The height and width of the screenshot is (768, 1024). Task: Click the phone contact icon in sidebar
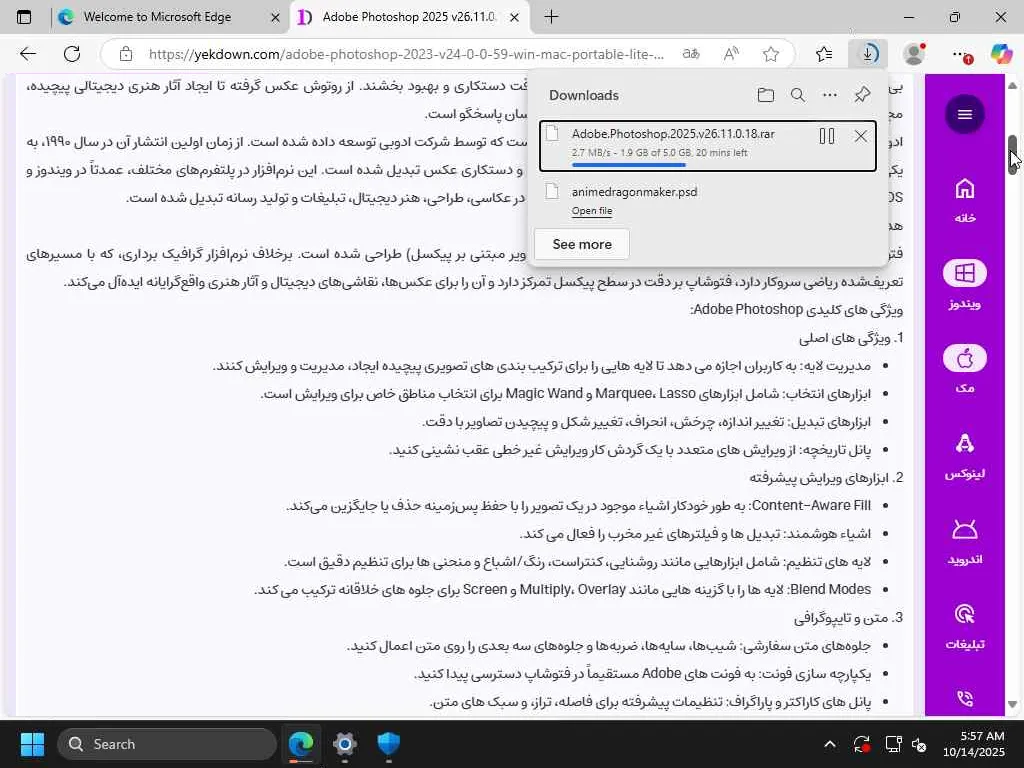965,699
